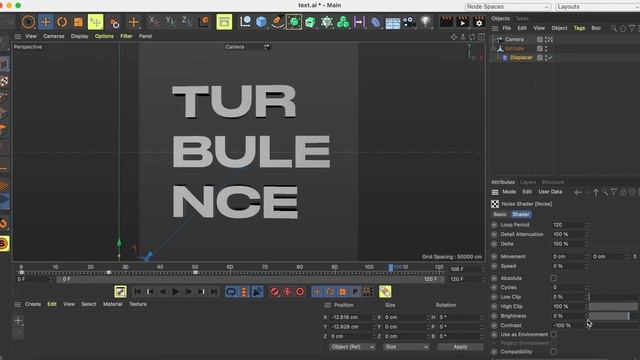Toggle the Displacer object's enable checkbox
Viewport: 640px width, 360px height.
[540, 58]
